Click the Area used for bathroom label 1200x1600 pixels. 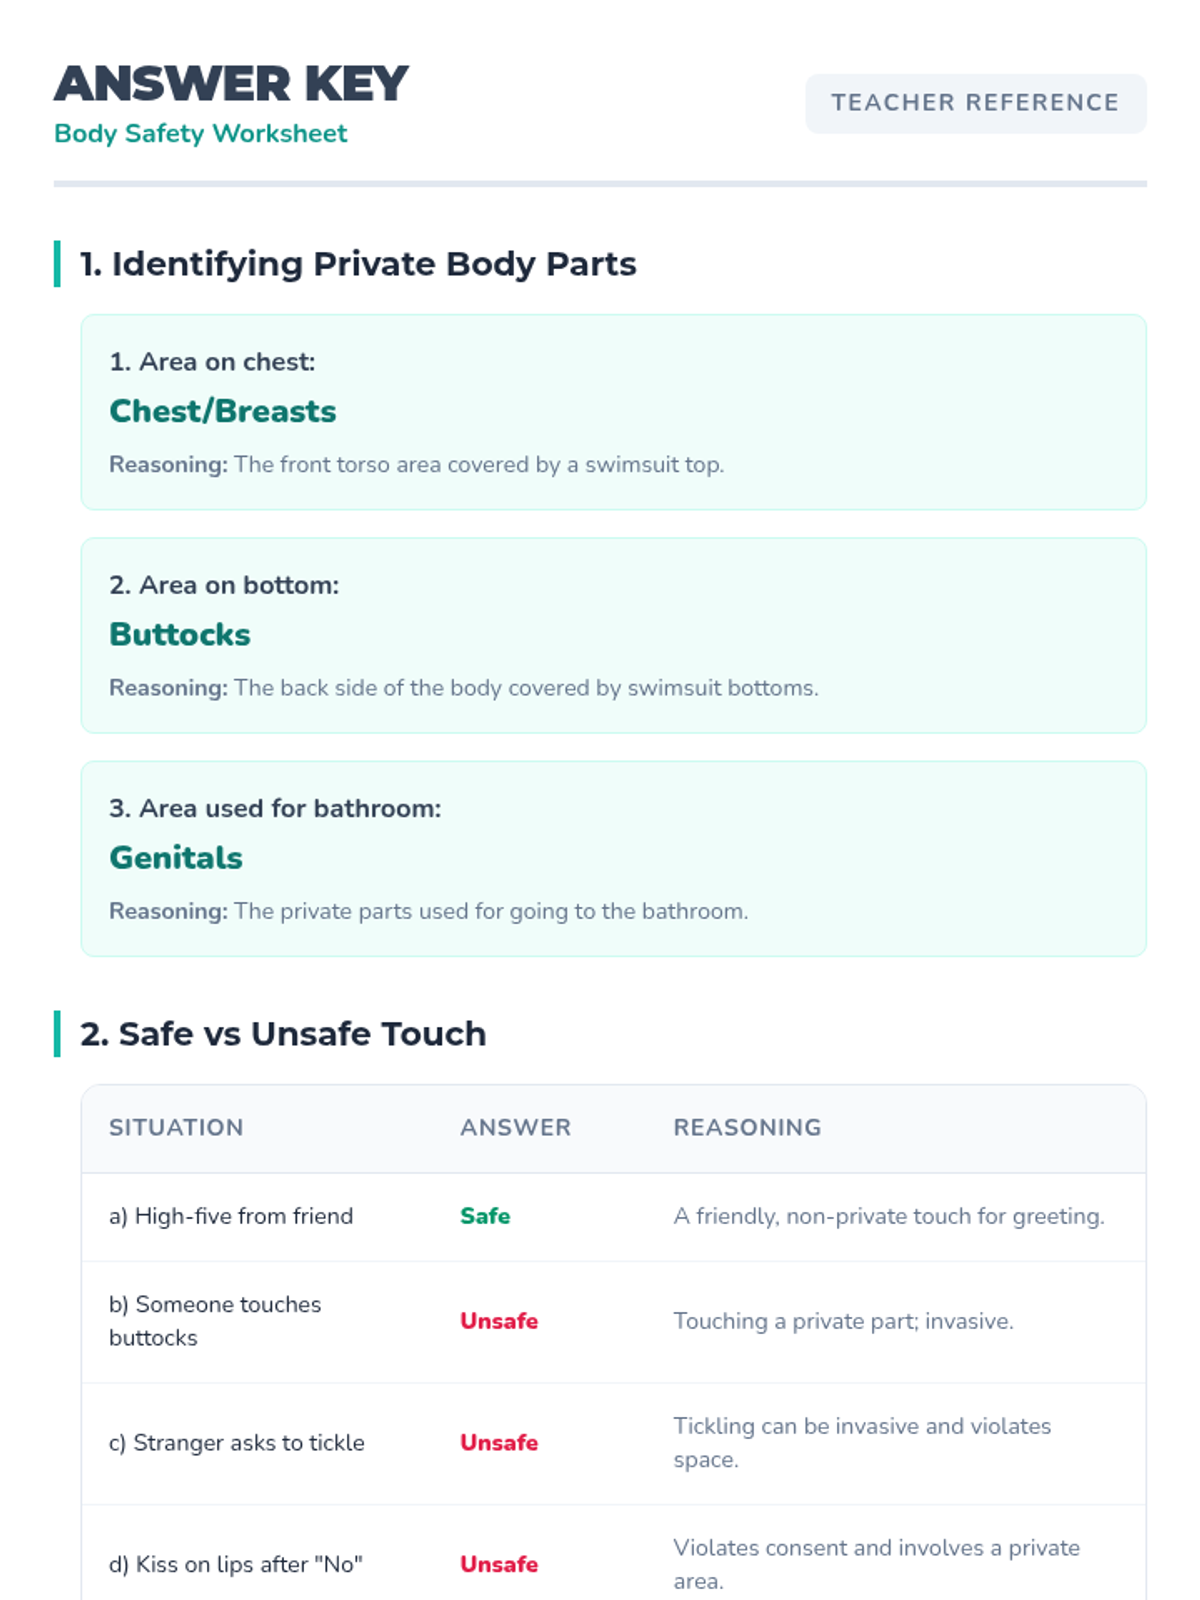click(x=275, y=808)
